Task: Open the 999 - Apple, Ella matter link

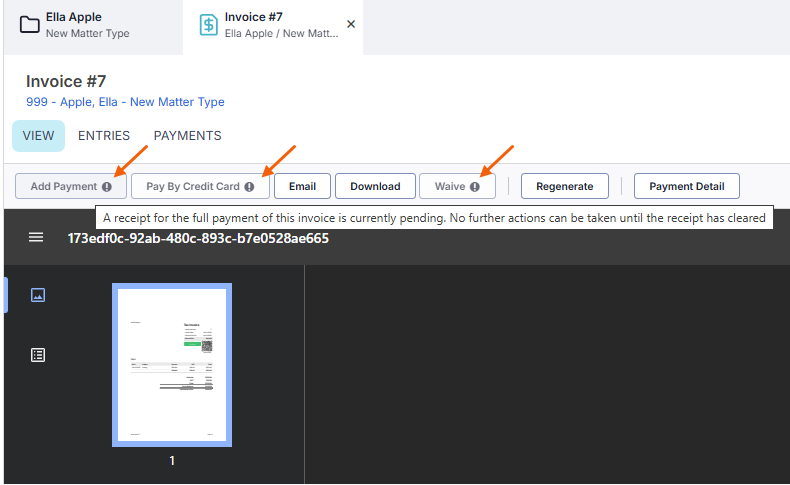Action: tap(125, 102)
